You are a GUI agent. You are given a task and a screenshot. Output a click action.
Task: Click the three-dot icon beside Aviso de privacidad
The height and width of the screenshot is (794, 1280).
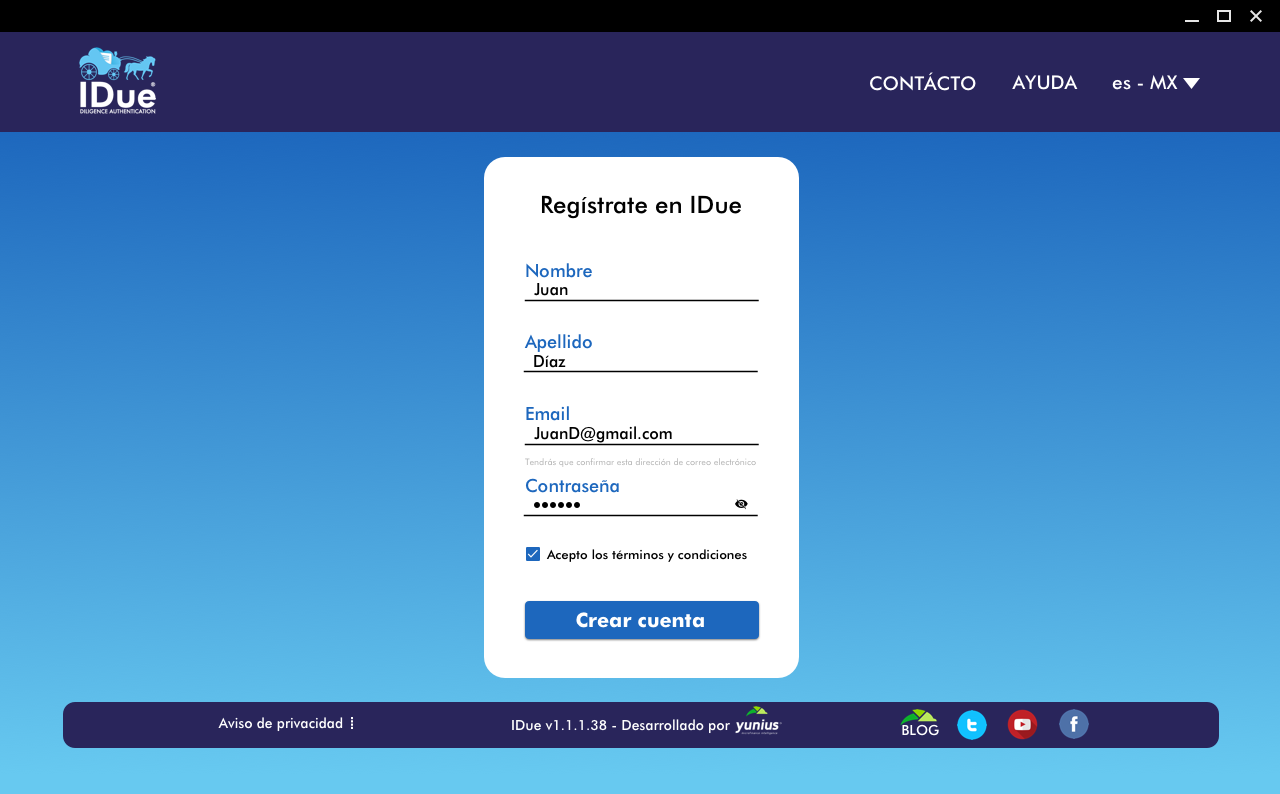[352, 723]
